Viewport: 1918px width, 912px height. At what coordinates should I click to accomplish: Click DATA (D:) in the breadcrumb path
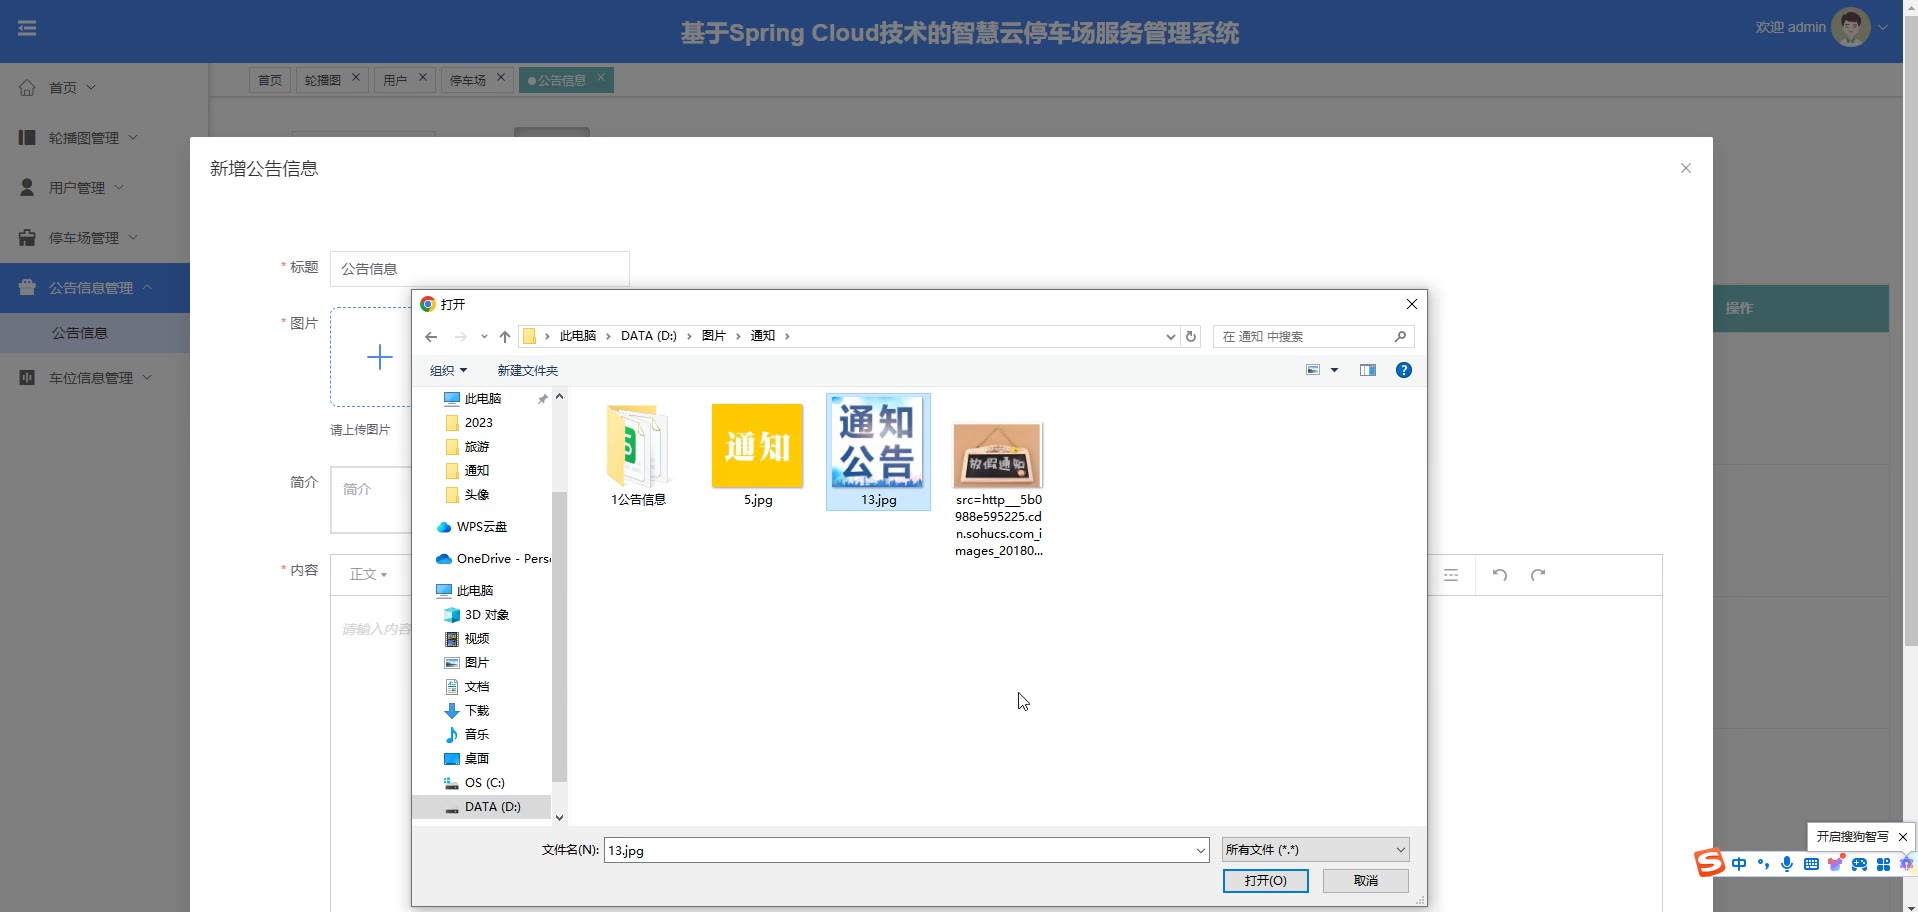(x=649, y=336)
